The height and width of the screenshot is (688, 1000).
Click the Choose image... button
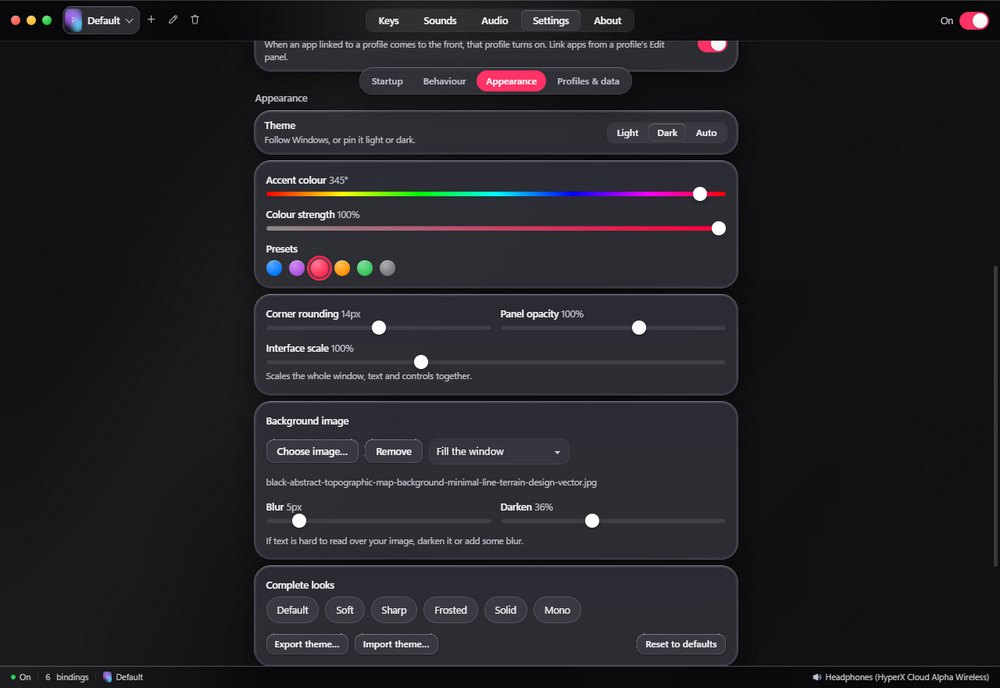click(x=312, y=451)
